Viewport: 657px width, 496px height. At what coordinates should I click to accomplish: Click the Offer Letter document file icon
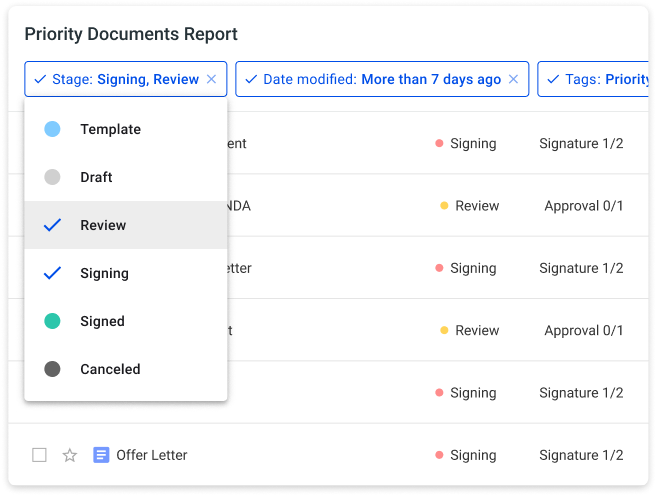[x=101, y=455]
